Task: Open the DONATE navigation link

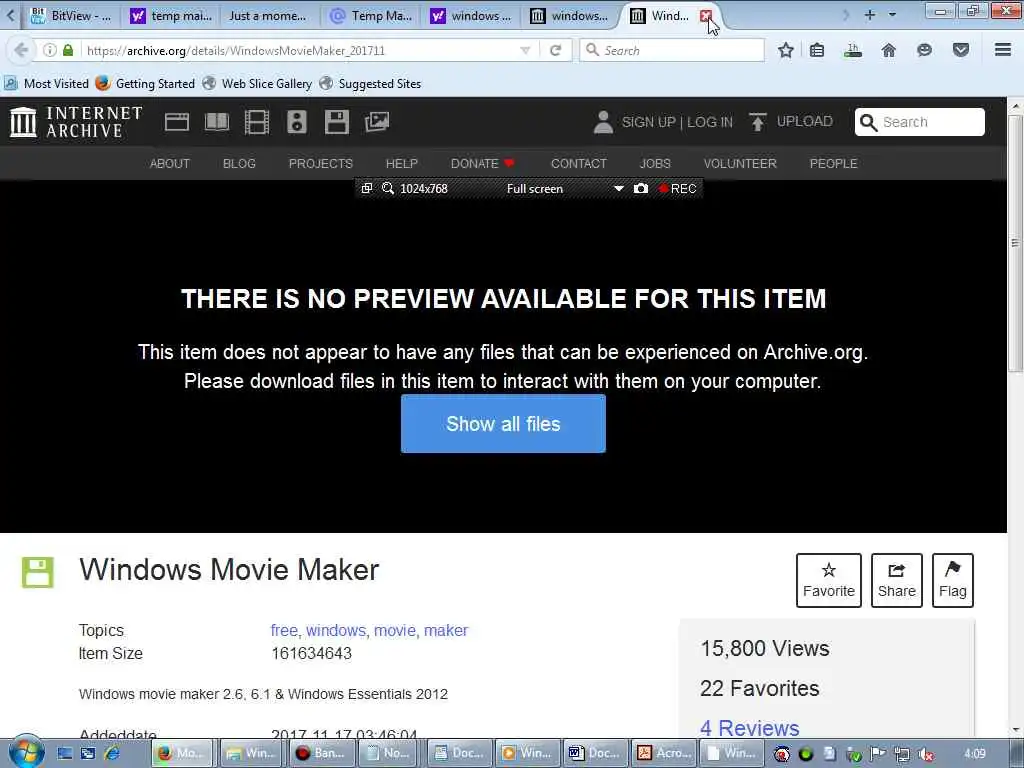Action: tap(483, 163)
